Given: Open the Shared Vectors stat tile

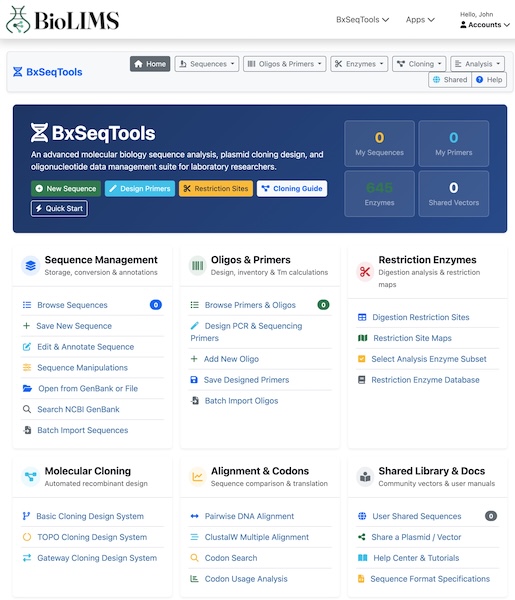Looking at the screenshot, I should (454, 194).
